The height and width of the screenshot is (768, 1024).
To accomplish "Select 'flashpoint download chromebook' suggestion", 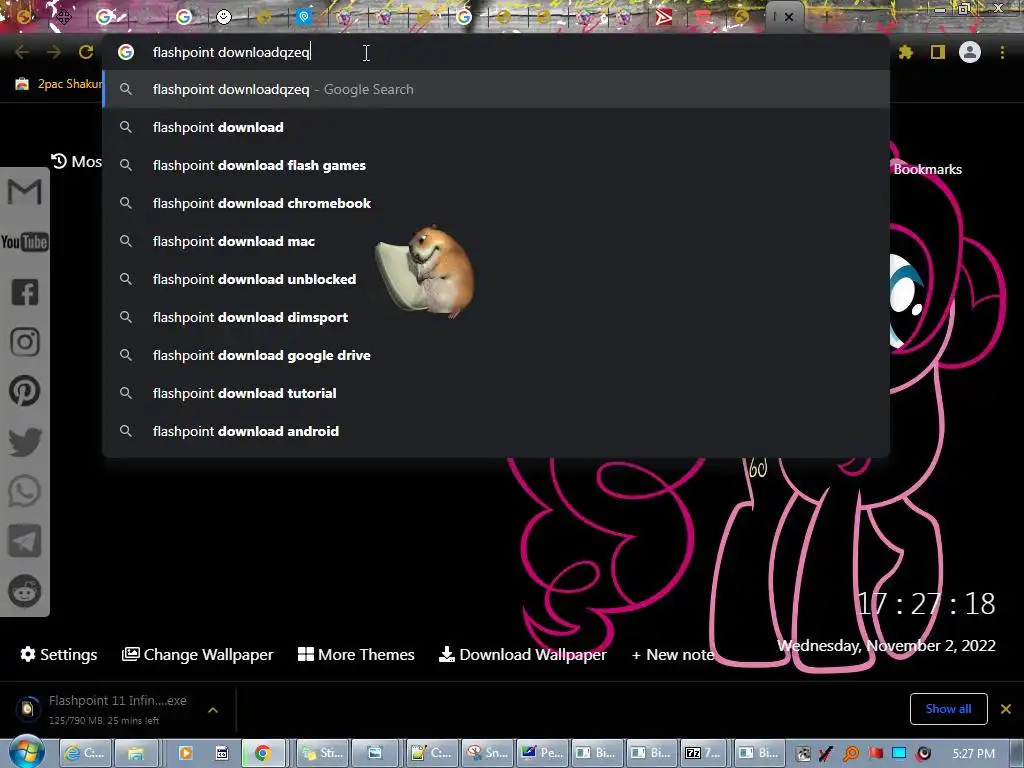I will [496, 203].
